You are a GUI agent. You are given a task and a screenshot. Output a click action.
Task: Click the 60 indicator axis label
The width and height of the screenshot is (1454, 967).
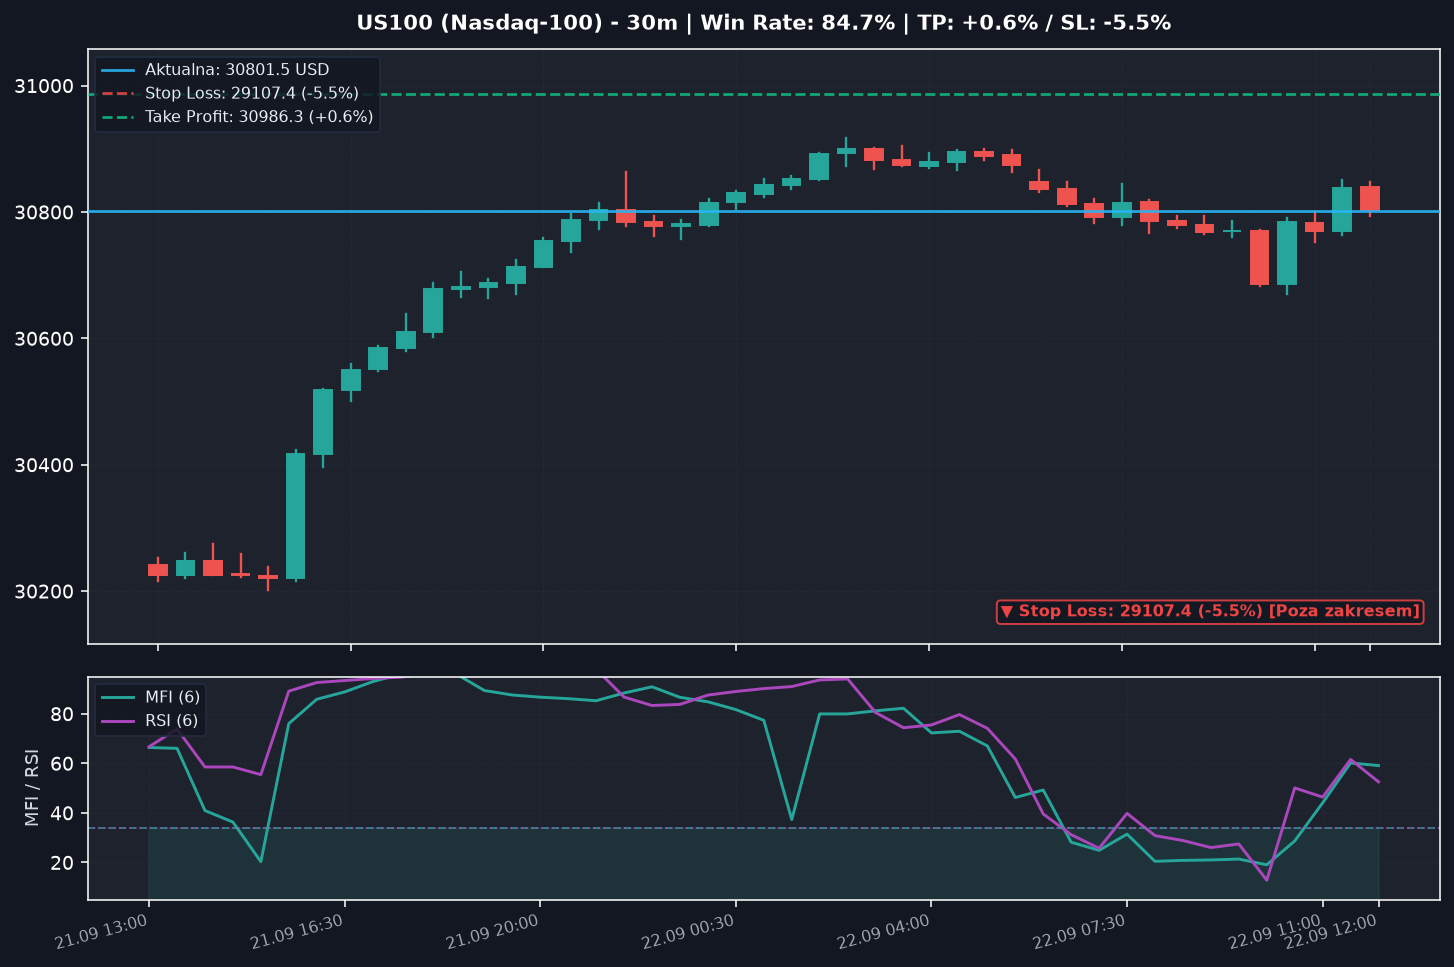[x=63, y=764]
